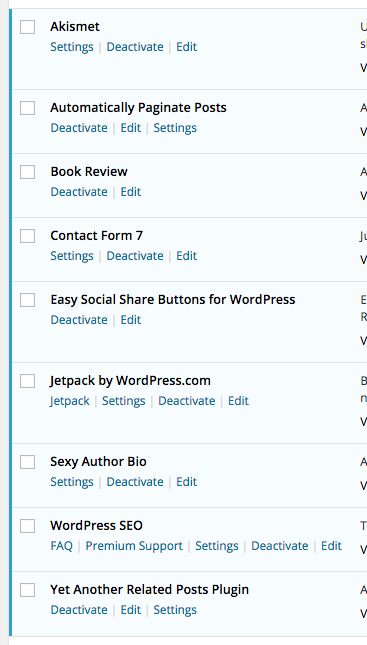This screenshot has height=645, width=367.
Task: Select Easy Social Share Buttons checkbox
Action: click(x=28, y=300)
